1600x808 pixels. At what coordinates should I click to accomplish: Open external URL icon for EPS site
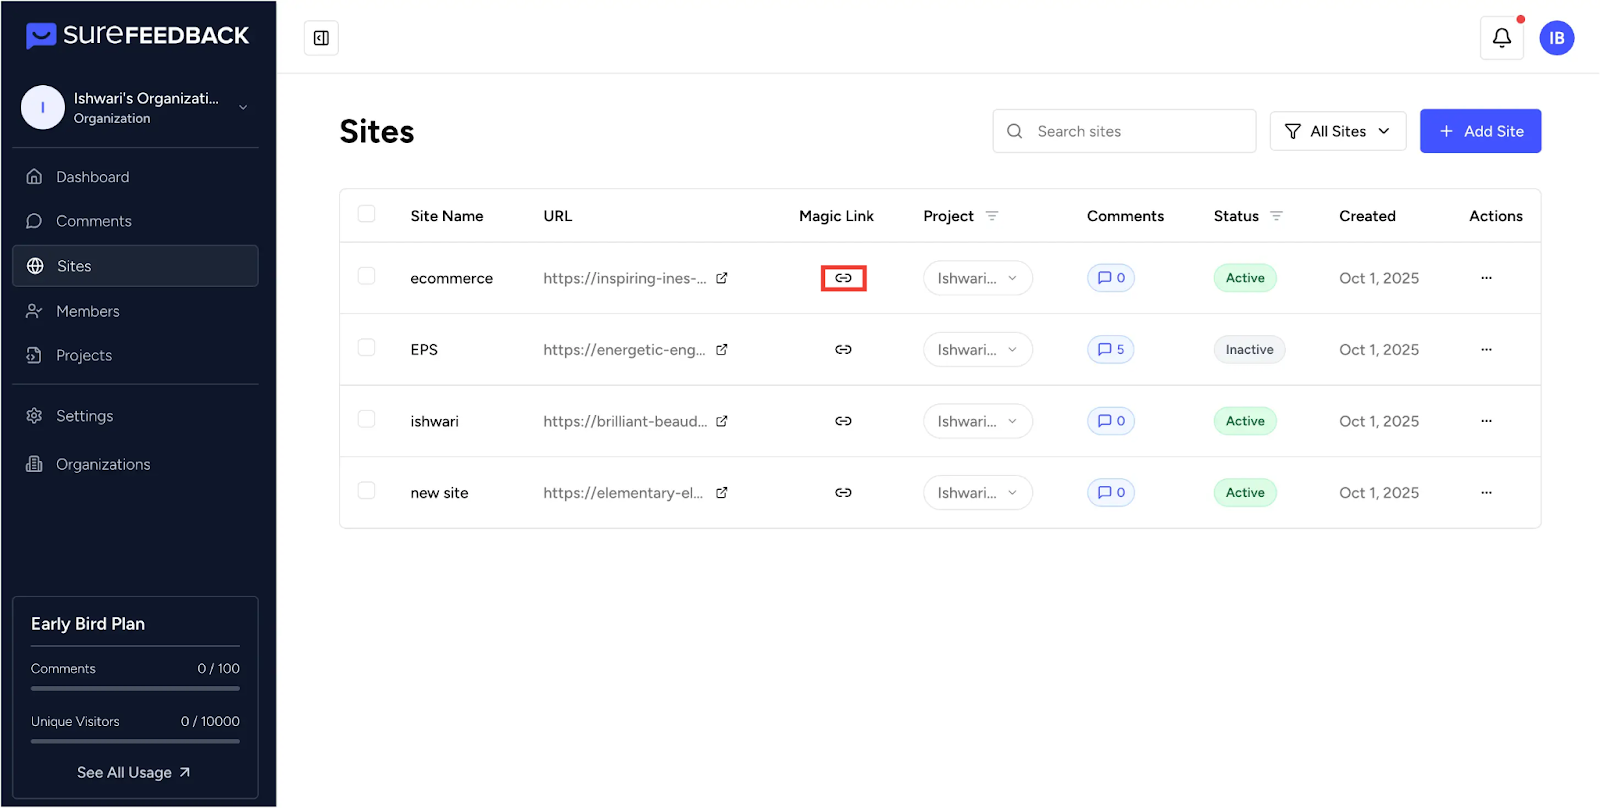pos(722,350)
